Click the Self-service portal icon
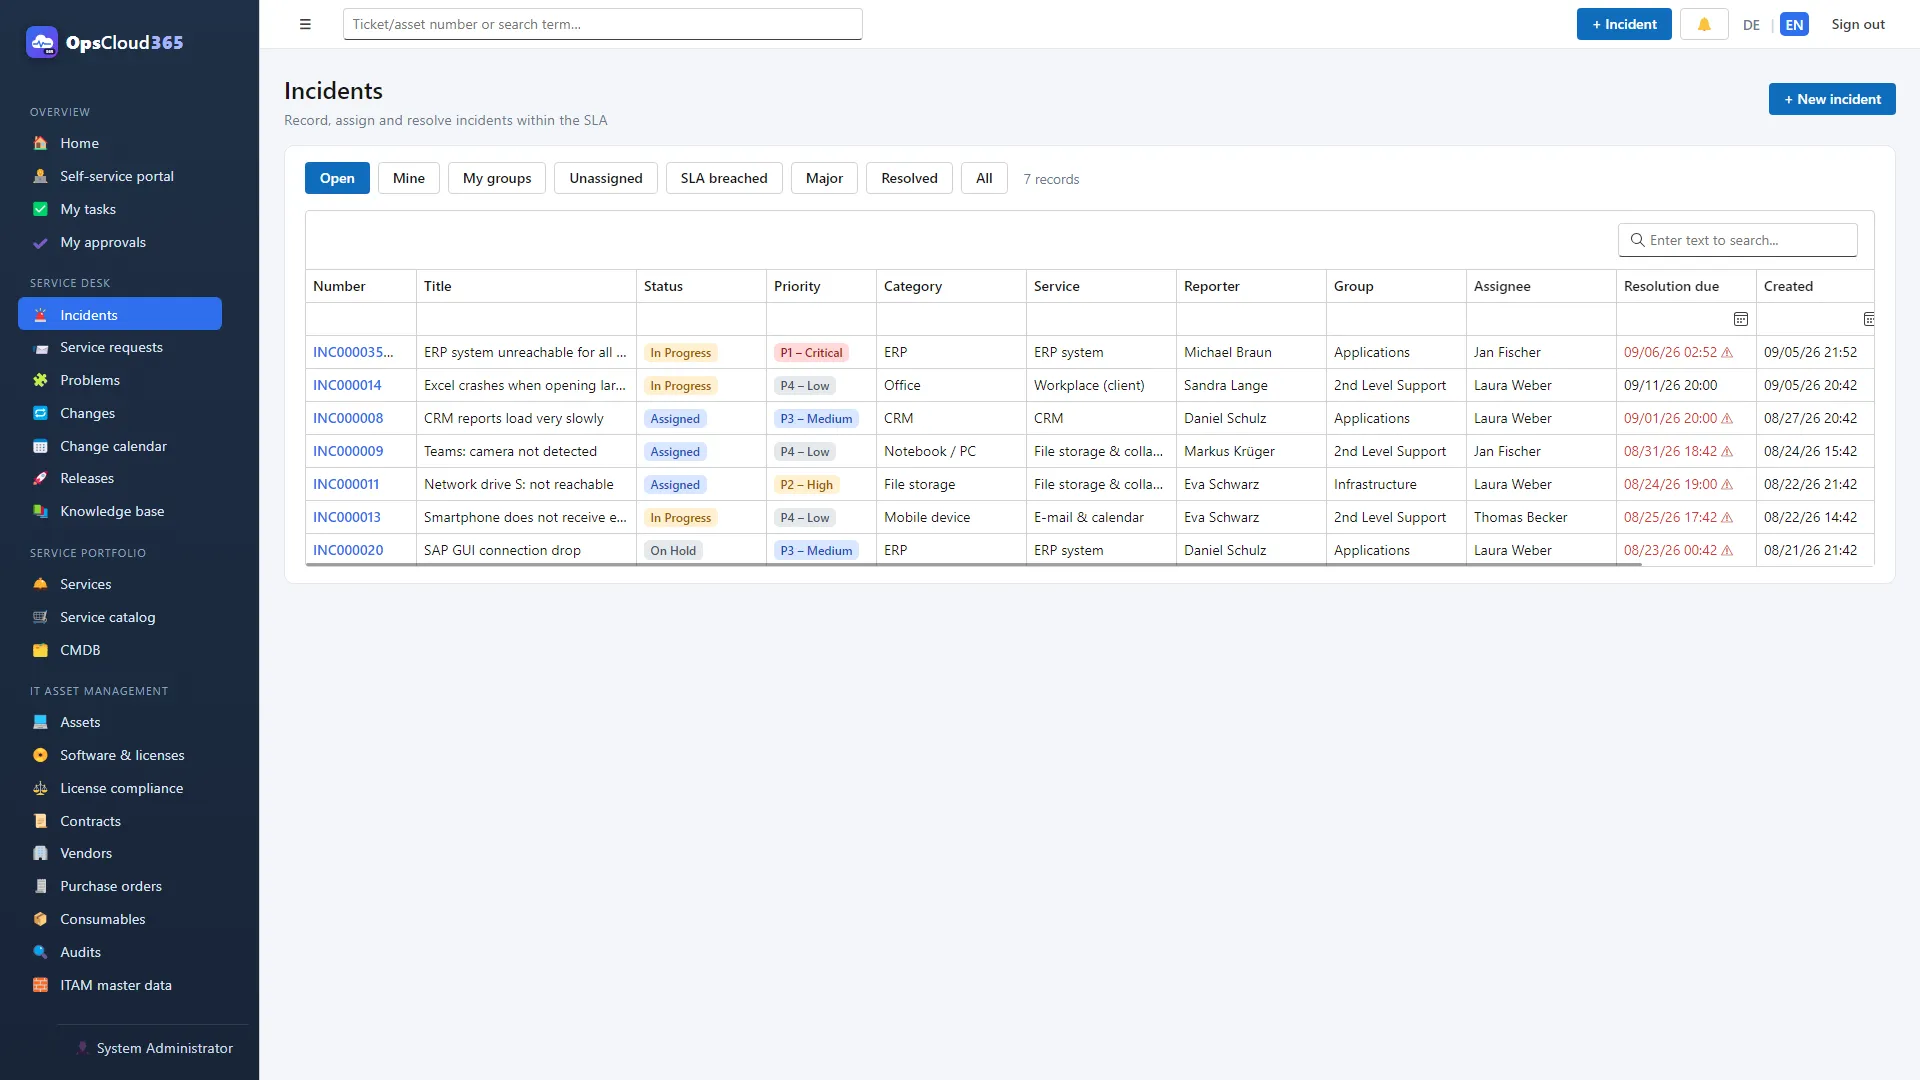The height and width of the screenshot is (1080, 1920). tap(40, 176)
